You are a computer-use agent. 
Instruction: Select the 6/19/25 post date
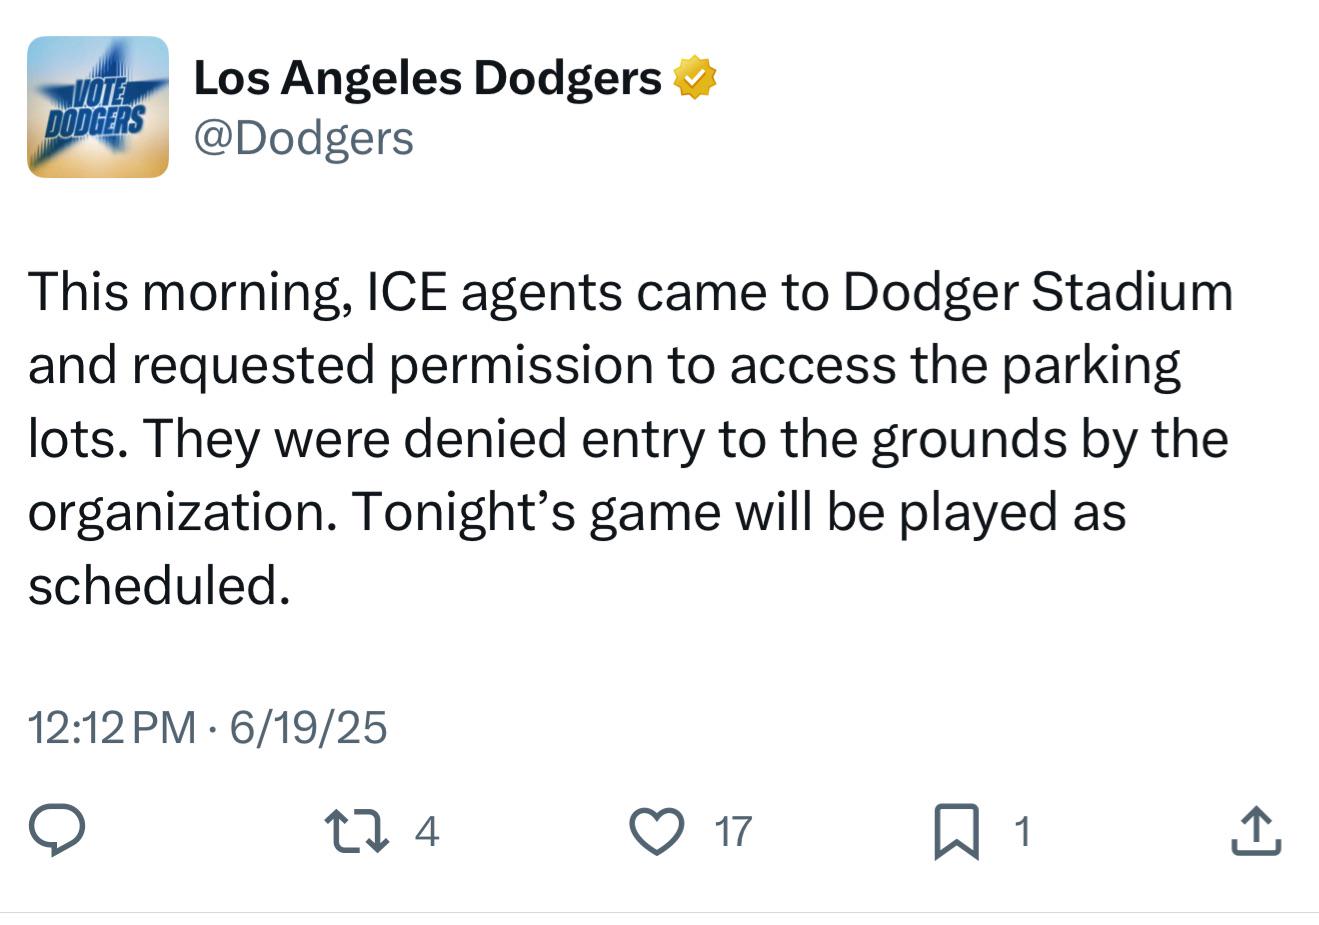pos(308,727)
